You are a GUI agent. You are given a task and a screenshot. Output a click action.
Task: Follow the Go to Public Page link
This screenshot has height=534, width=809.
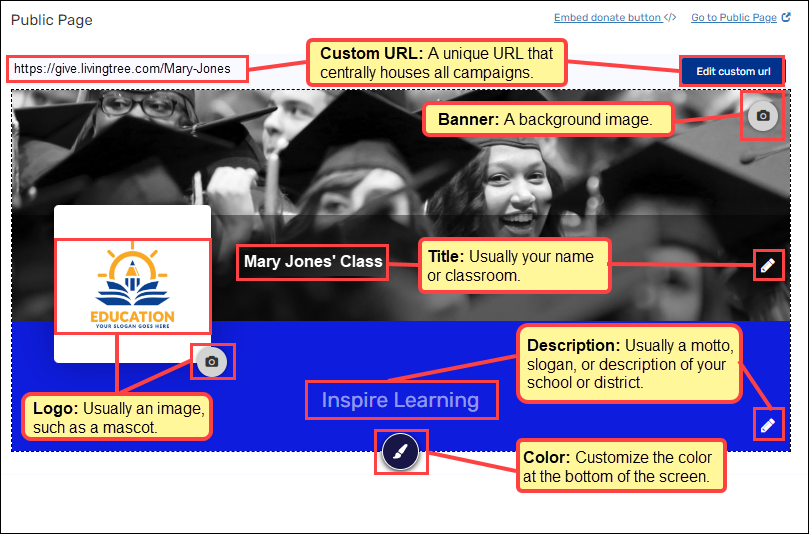(733, 17)
